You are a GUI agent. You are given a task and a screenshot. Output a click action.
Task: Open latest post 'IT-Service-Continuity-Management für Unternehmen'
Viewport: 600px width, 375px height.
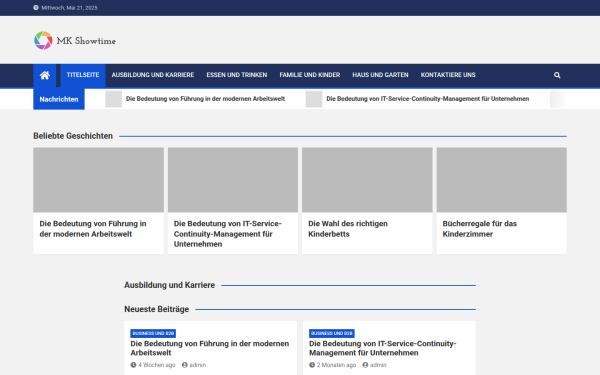click(383, 348)
